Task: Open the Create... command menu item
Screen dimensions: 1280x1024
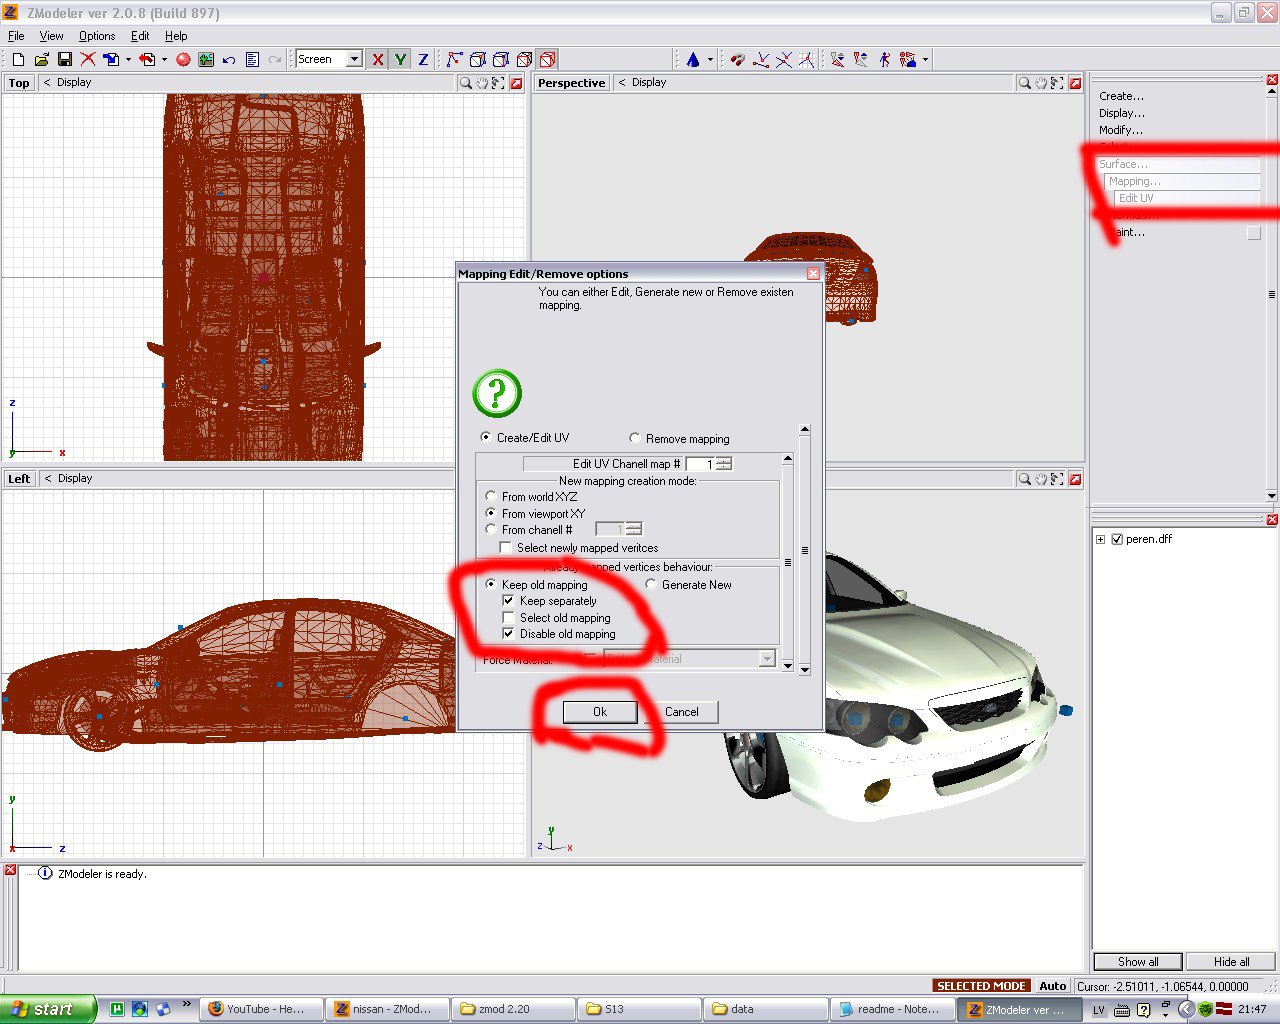Action: tap(1121, 96)
